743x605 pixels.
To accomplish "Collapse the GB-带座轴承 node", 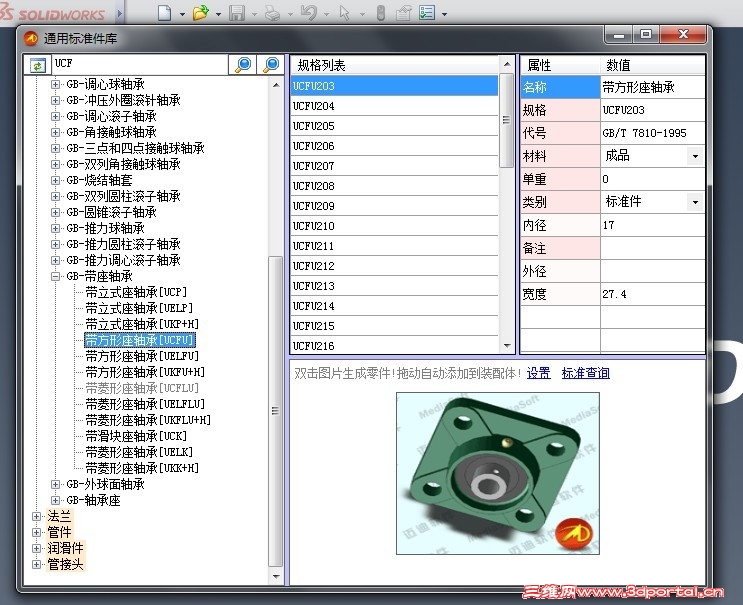I will coord(55,276).
